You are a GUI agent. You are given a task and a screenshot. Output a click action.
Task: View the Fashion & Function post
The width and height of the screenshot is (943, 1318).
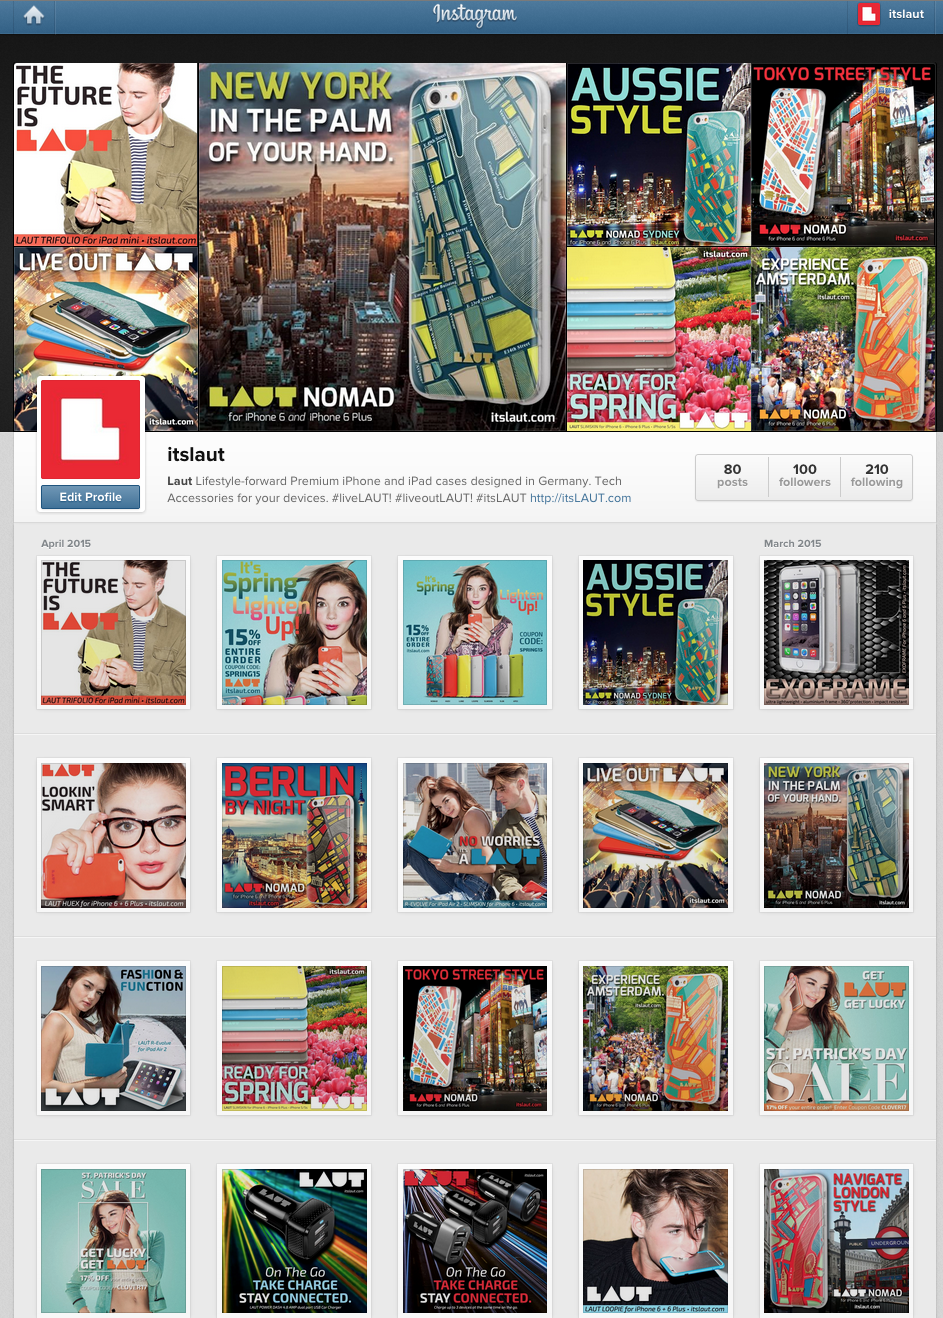[x=113, y=1038]
